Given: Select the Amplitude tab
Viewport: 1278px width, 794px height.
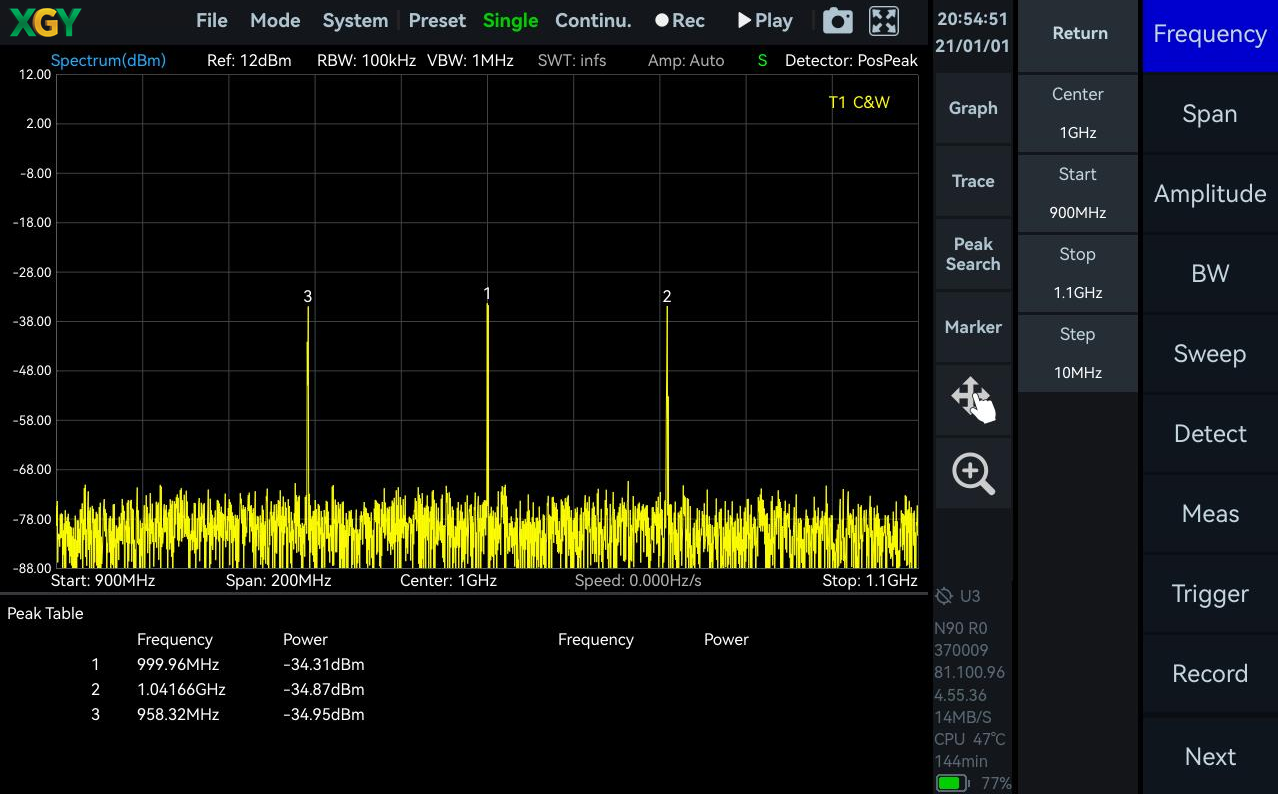Looking at the screenshot, I should 1210,194.
